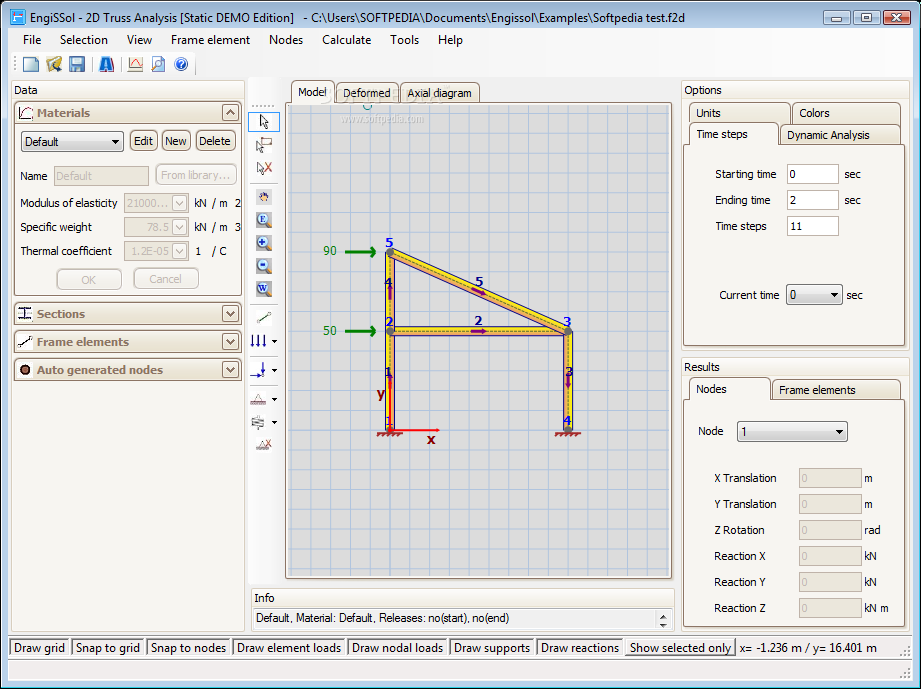Click the document magnifier preview icon
921x689 pixels.
click(x=158, y=64)
